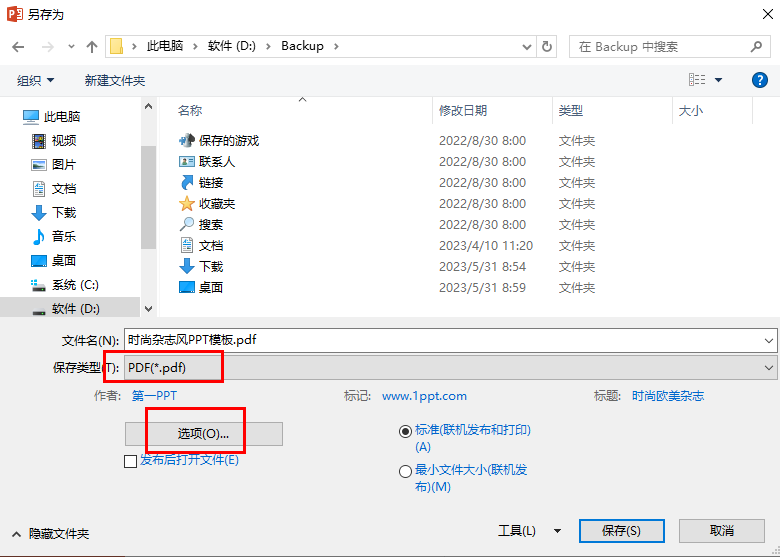Select 此电脑 in navigation pane
The width and height of the screenshot is (780, 557).
[x=51, y=117]
